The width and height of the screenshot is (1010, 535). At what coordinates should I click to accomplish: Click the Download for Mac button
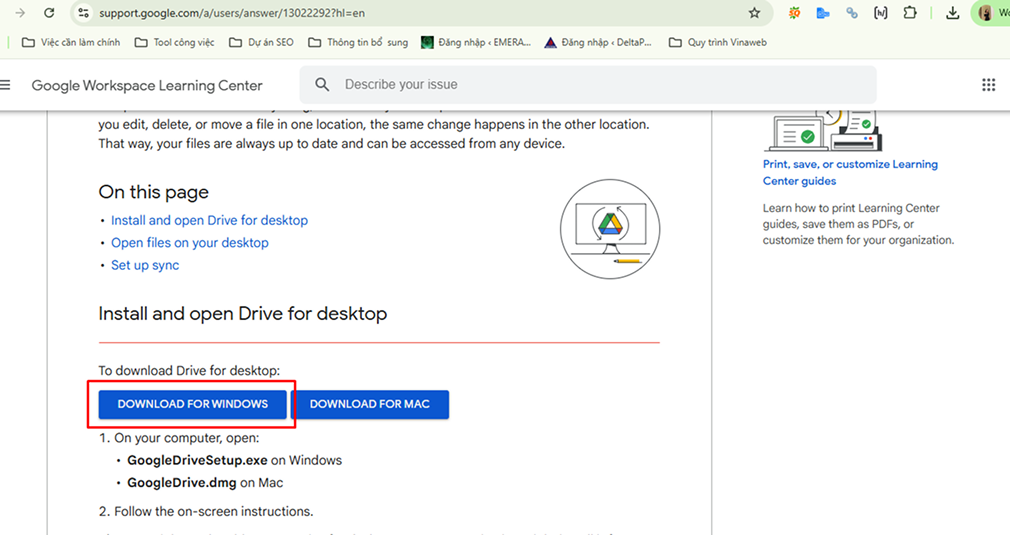click(369, 404)
